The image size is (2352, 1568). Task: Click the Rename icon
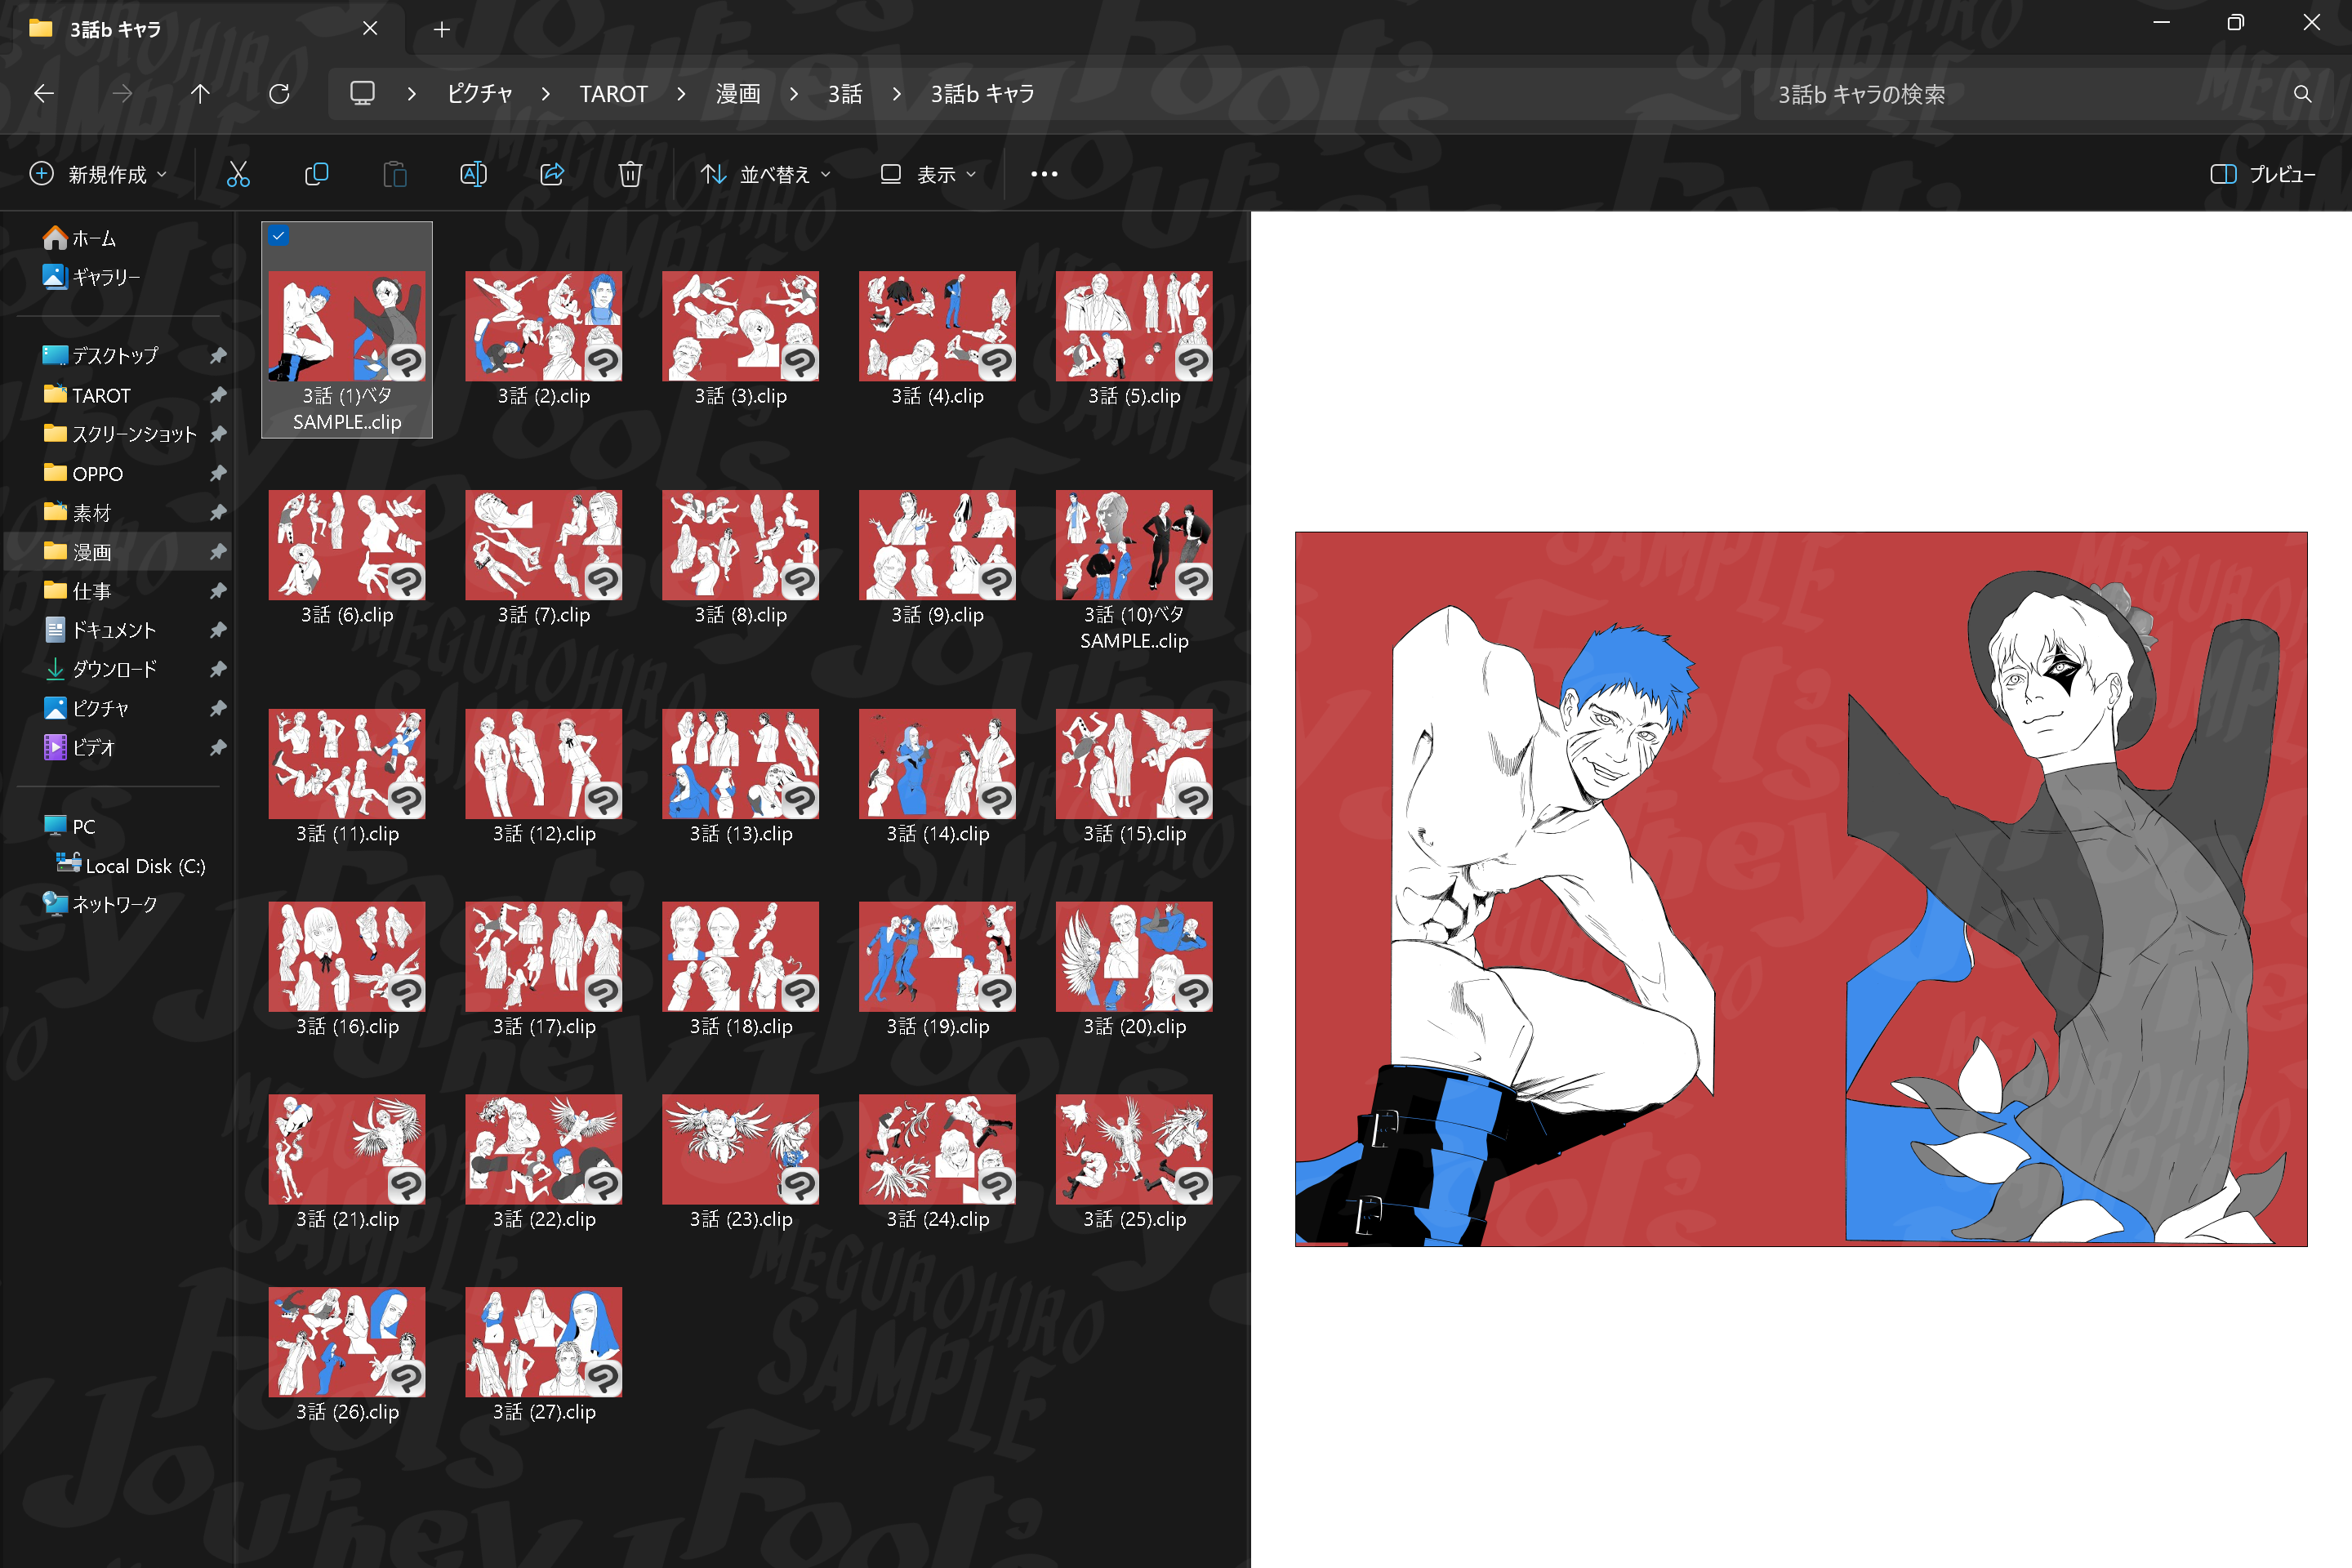coord(473,174)
